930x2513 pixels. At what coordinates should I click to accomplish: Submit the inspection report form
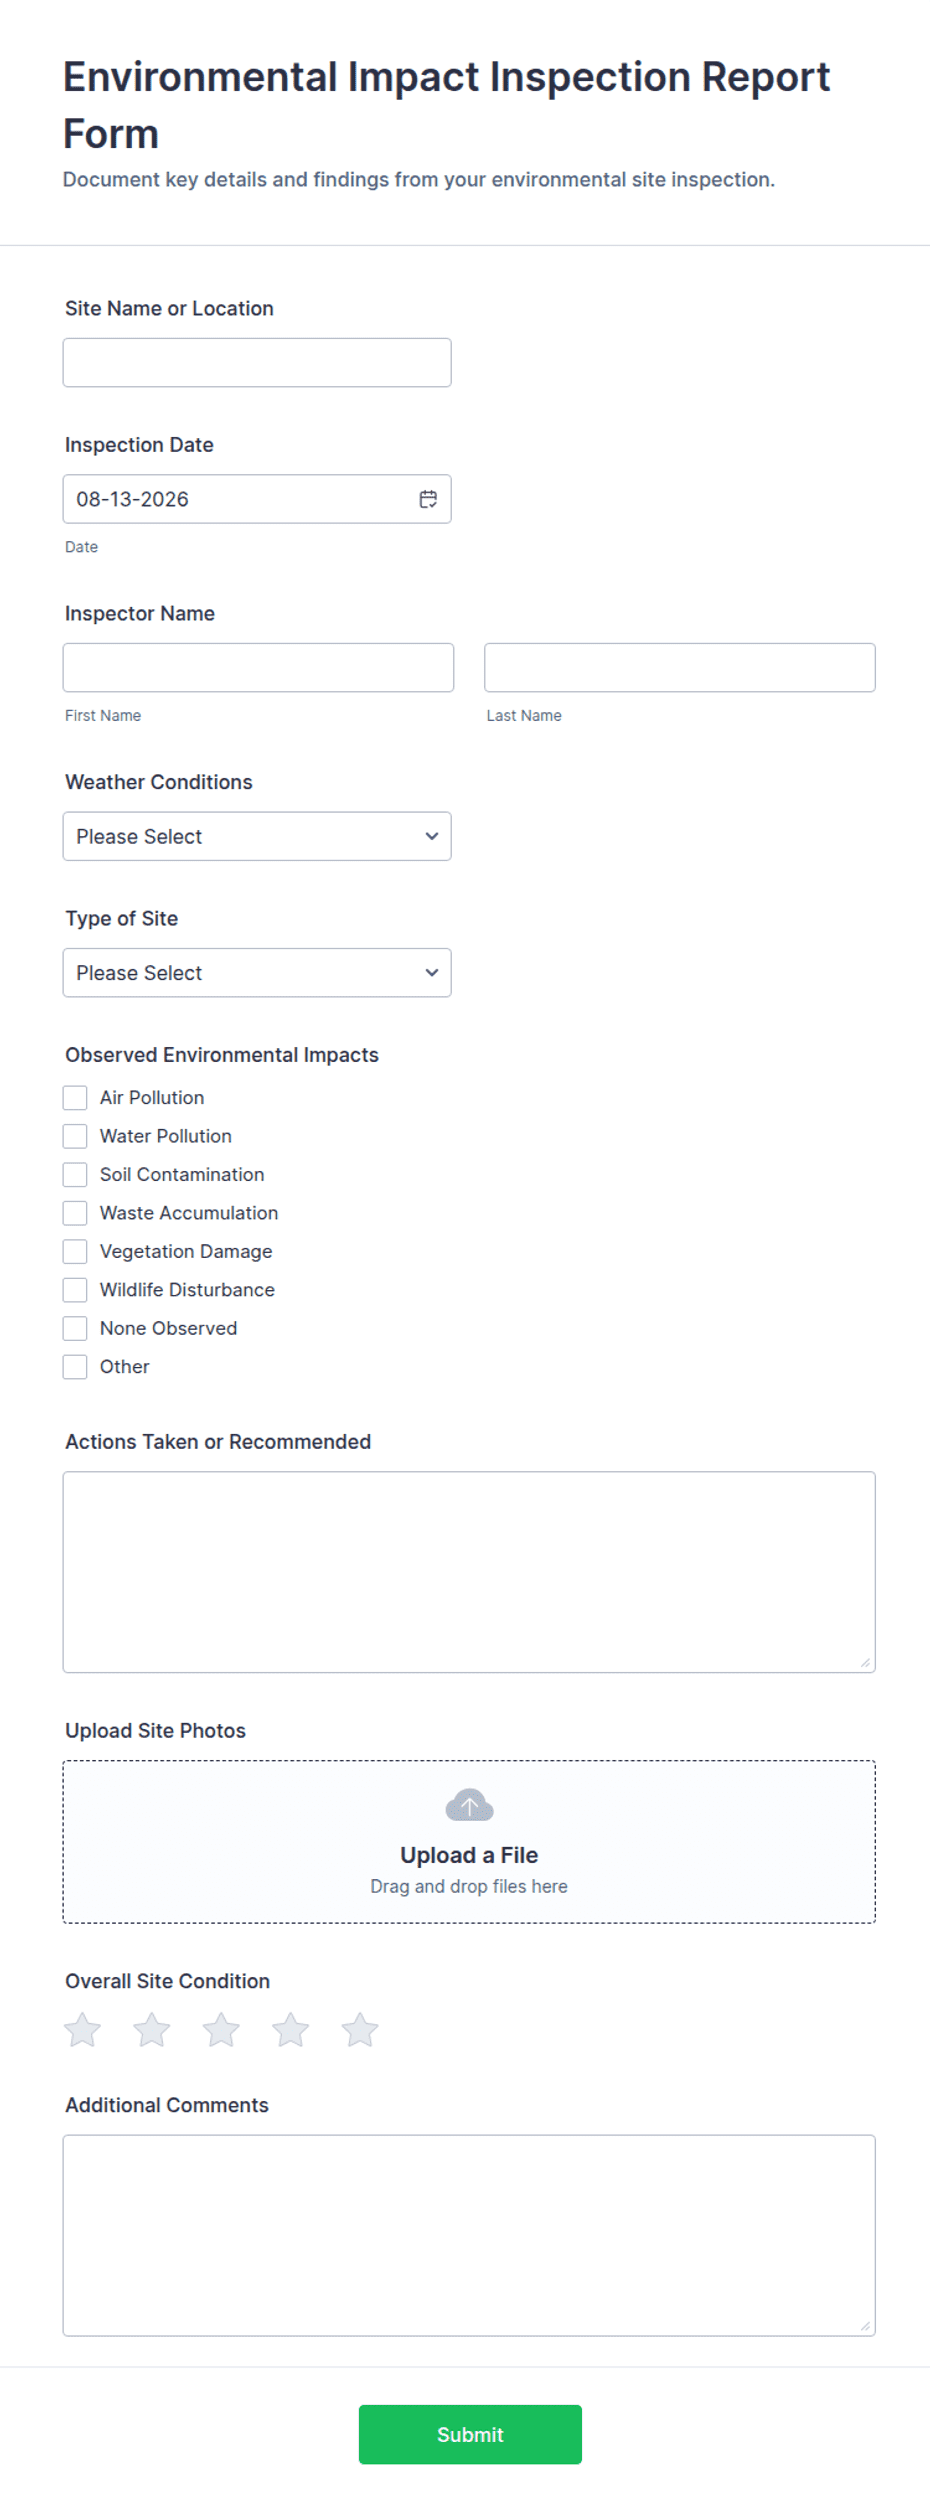pos(470,2435)
